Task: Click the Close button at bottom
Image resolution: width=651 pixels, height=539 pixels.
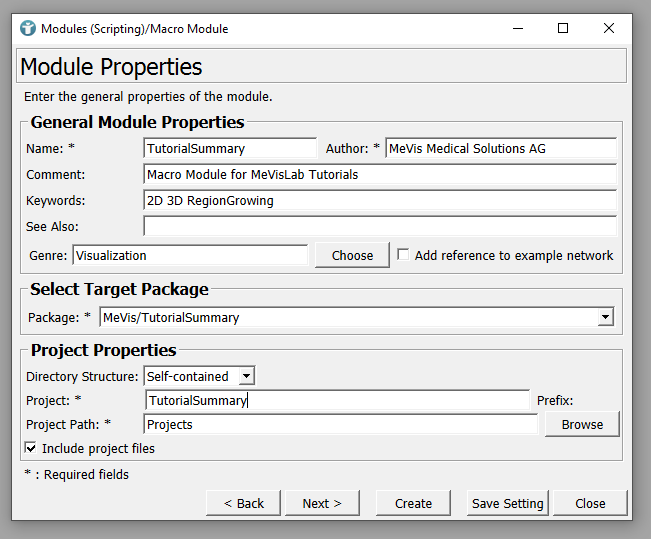Action: tap(590, 503)
